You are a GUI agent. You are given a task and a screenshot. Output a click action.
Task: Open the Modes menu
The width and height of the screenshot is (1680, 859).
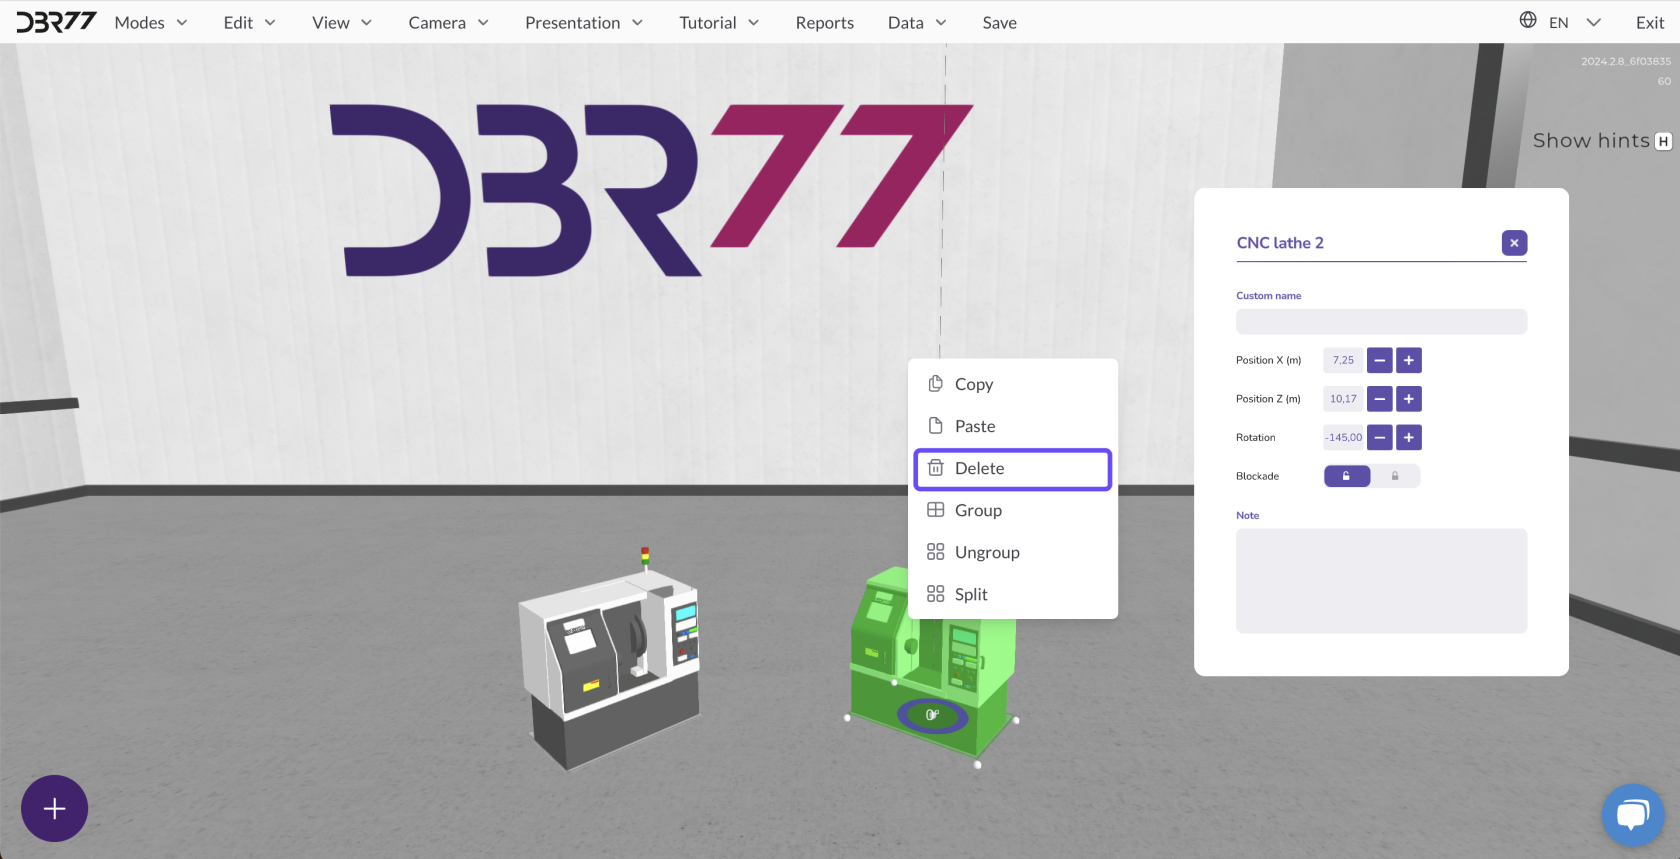pyautogui.click(x=151, y=23)
